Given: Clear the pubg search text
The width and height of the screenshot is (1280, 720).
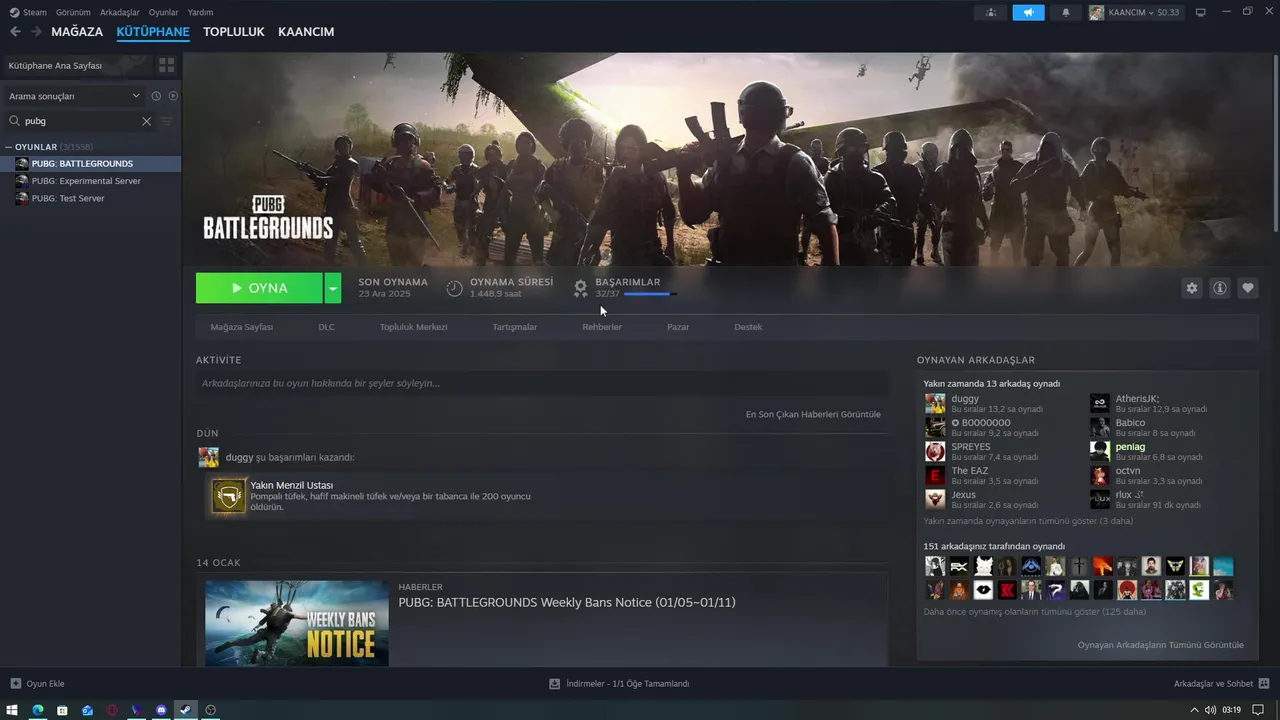Looking at the screenshot, I should point(146,121).
